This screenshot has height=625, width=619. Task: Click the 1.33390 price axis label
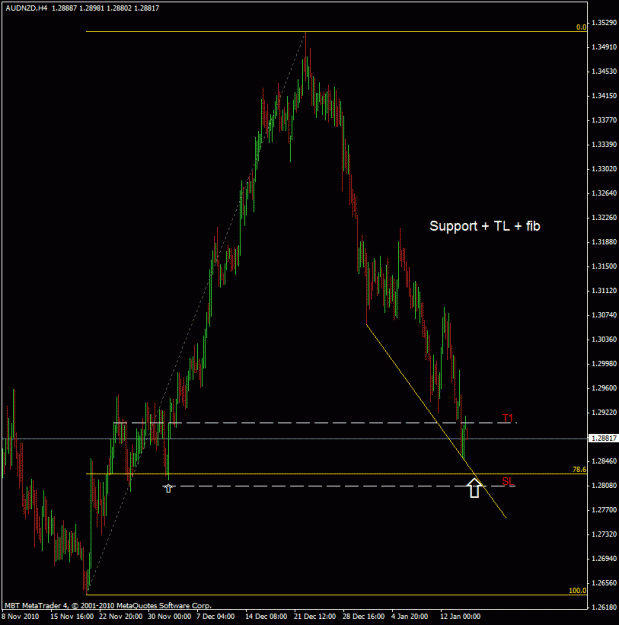[x=604, y=144]
